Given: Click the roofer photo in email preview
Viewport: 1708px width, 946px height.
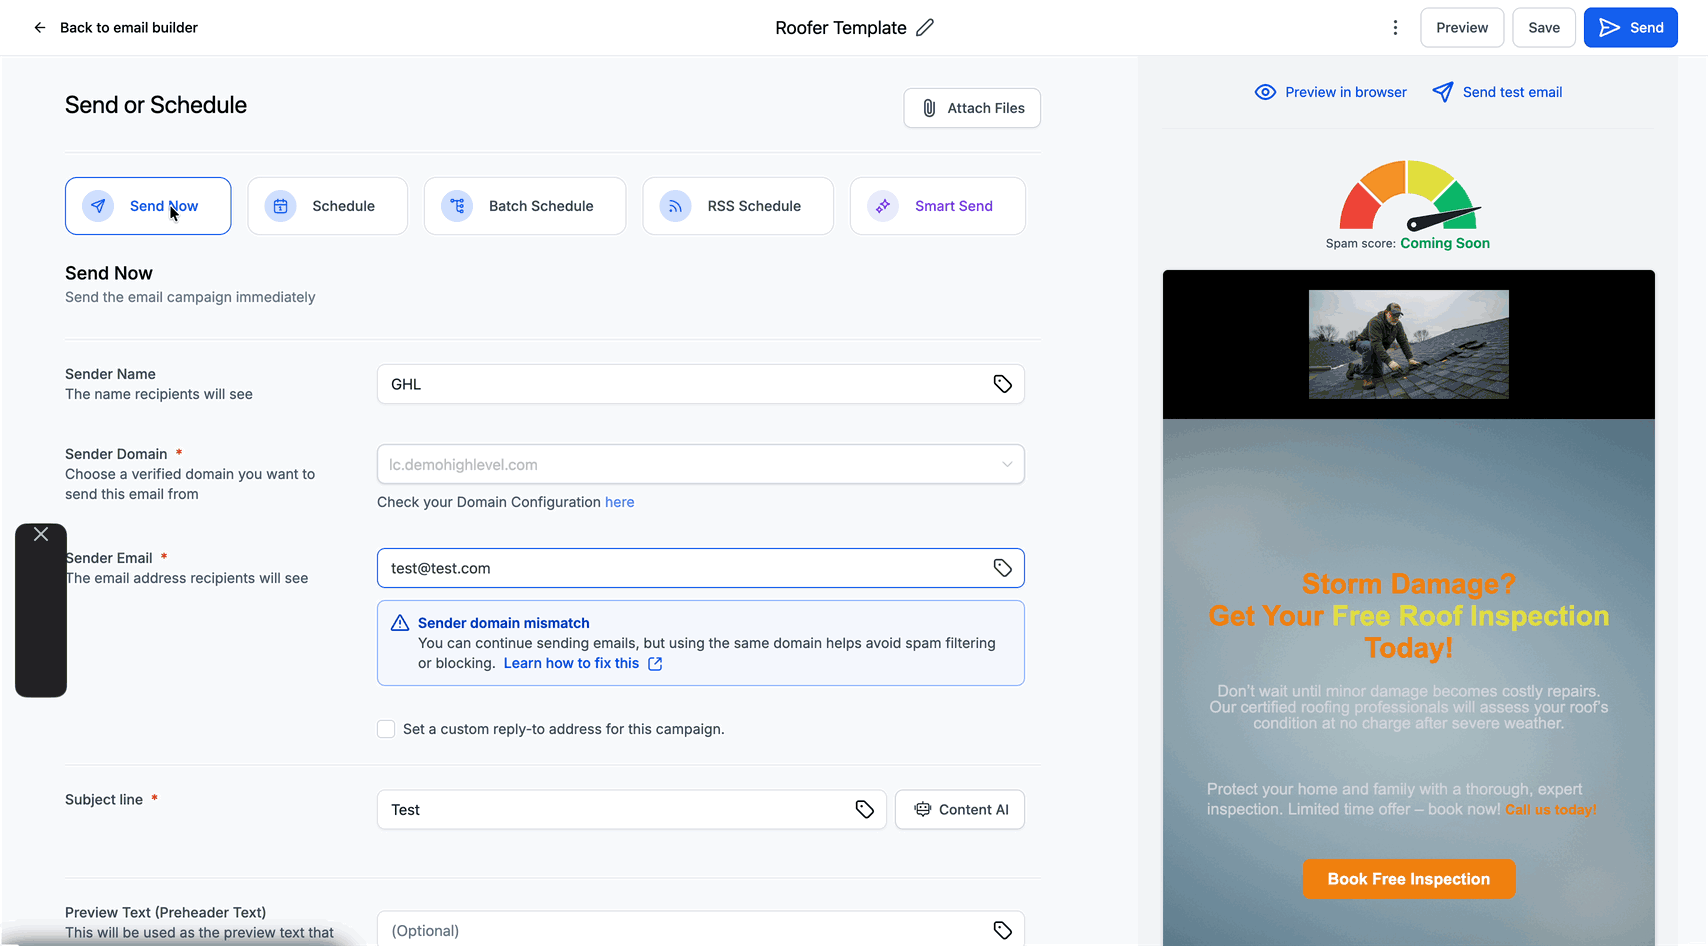Looking at the screenshot, I should click(1409, 344).
